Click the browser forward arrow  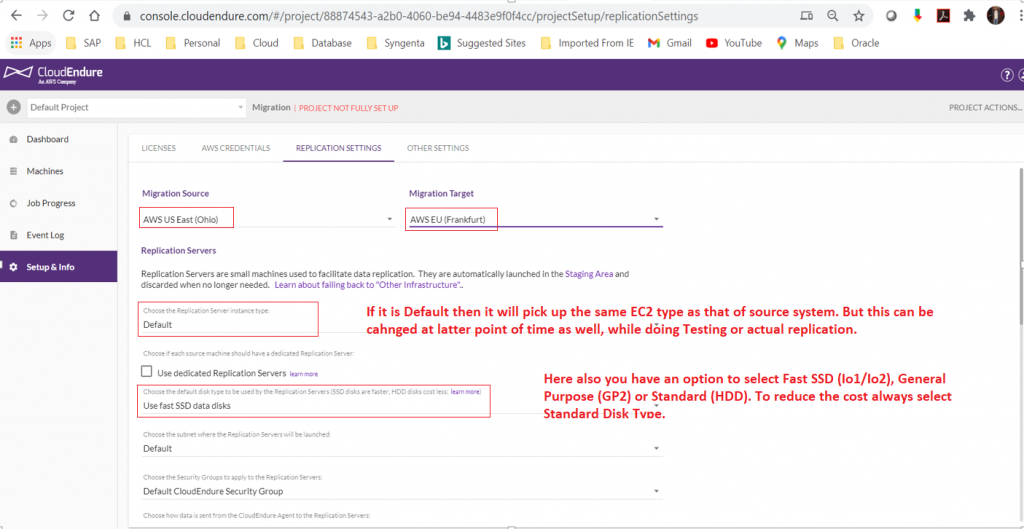click(x=42, y=16)
